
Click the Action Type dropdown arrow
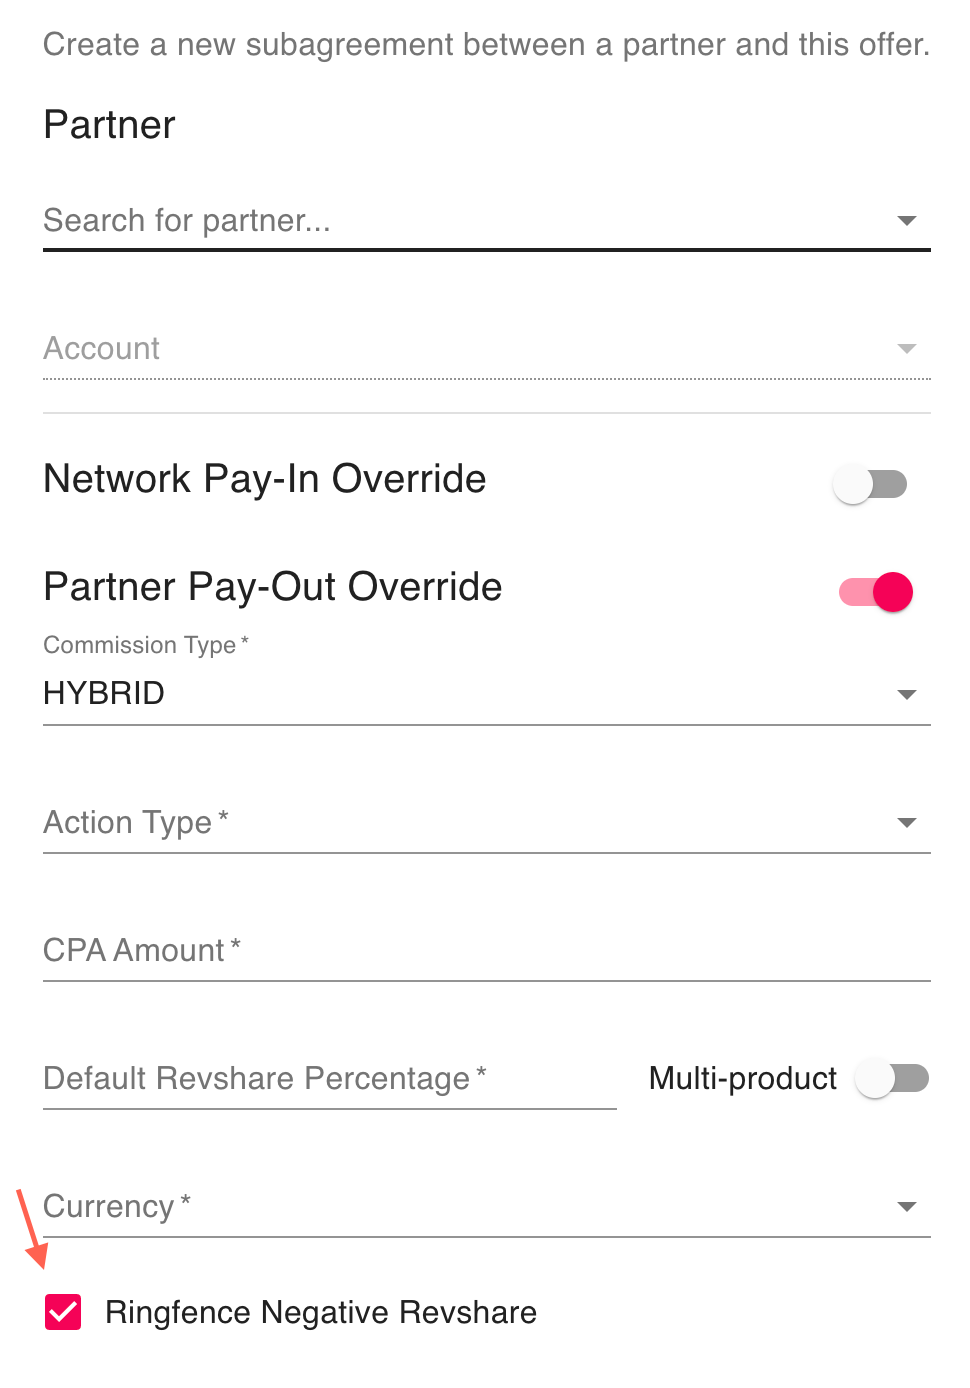906,823
